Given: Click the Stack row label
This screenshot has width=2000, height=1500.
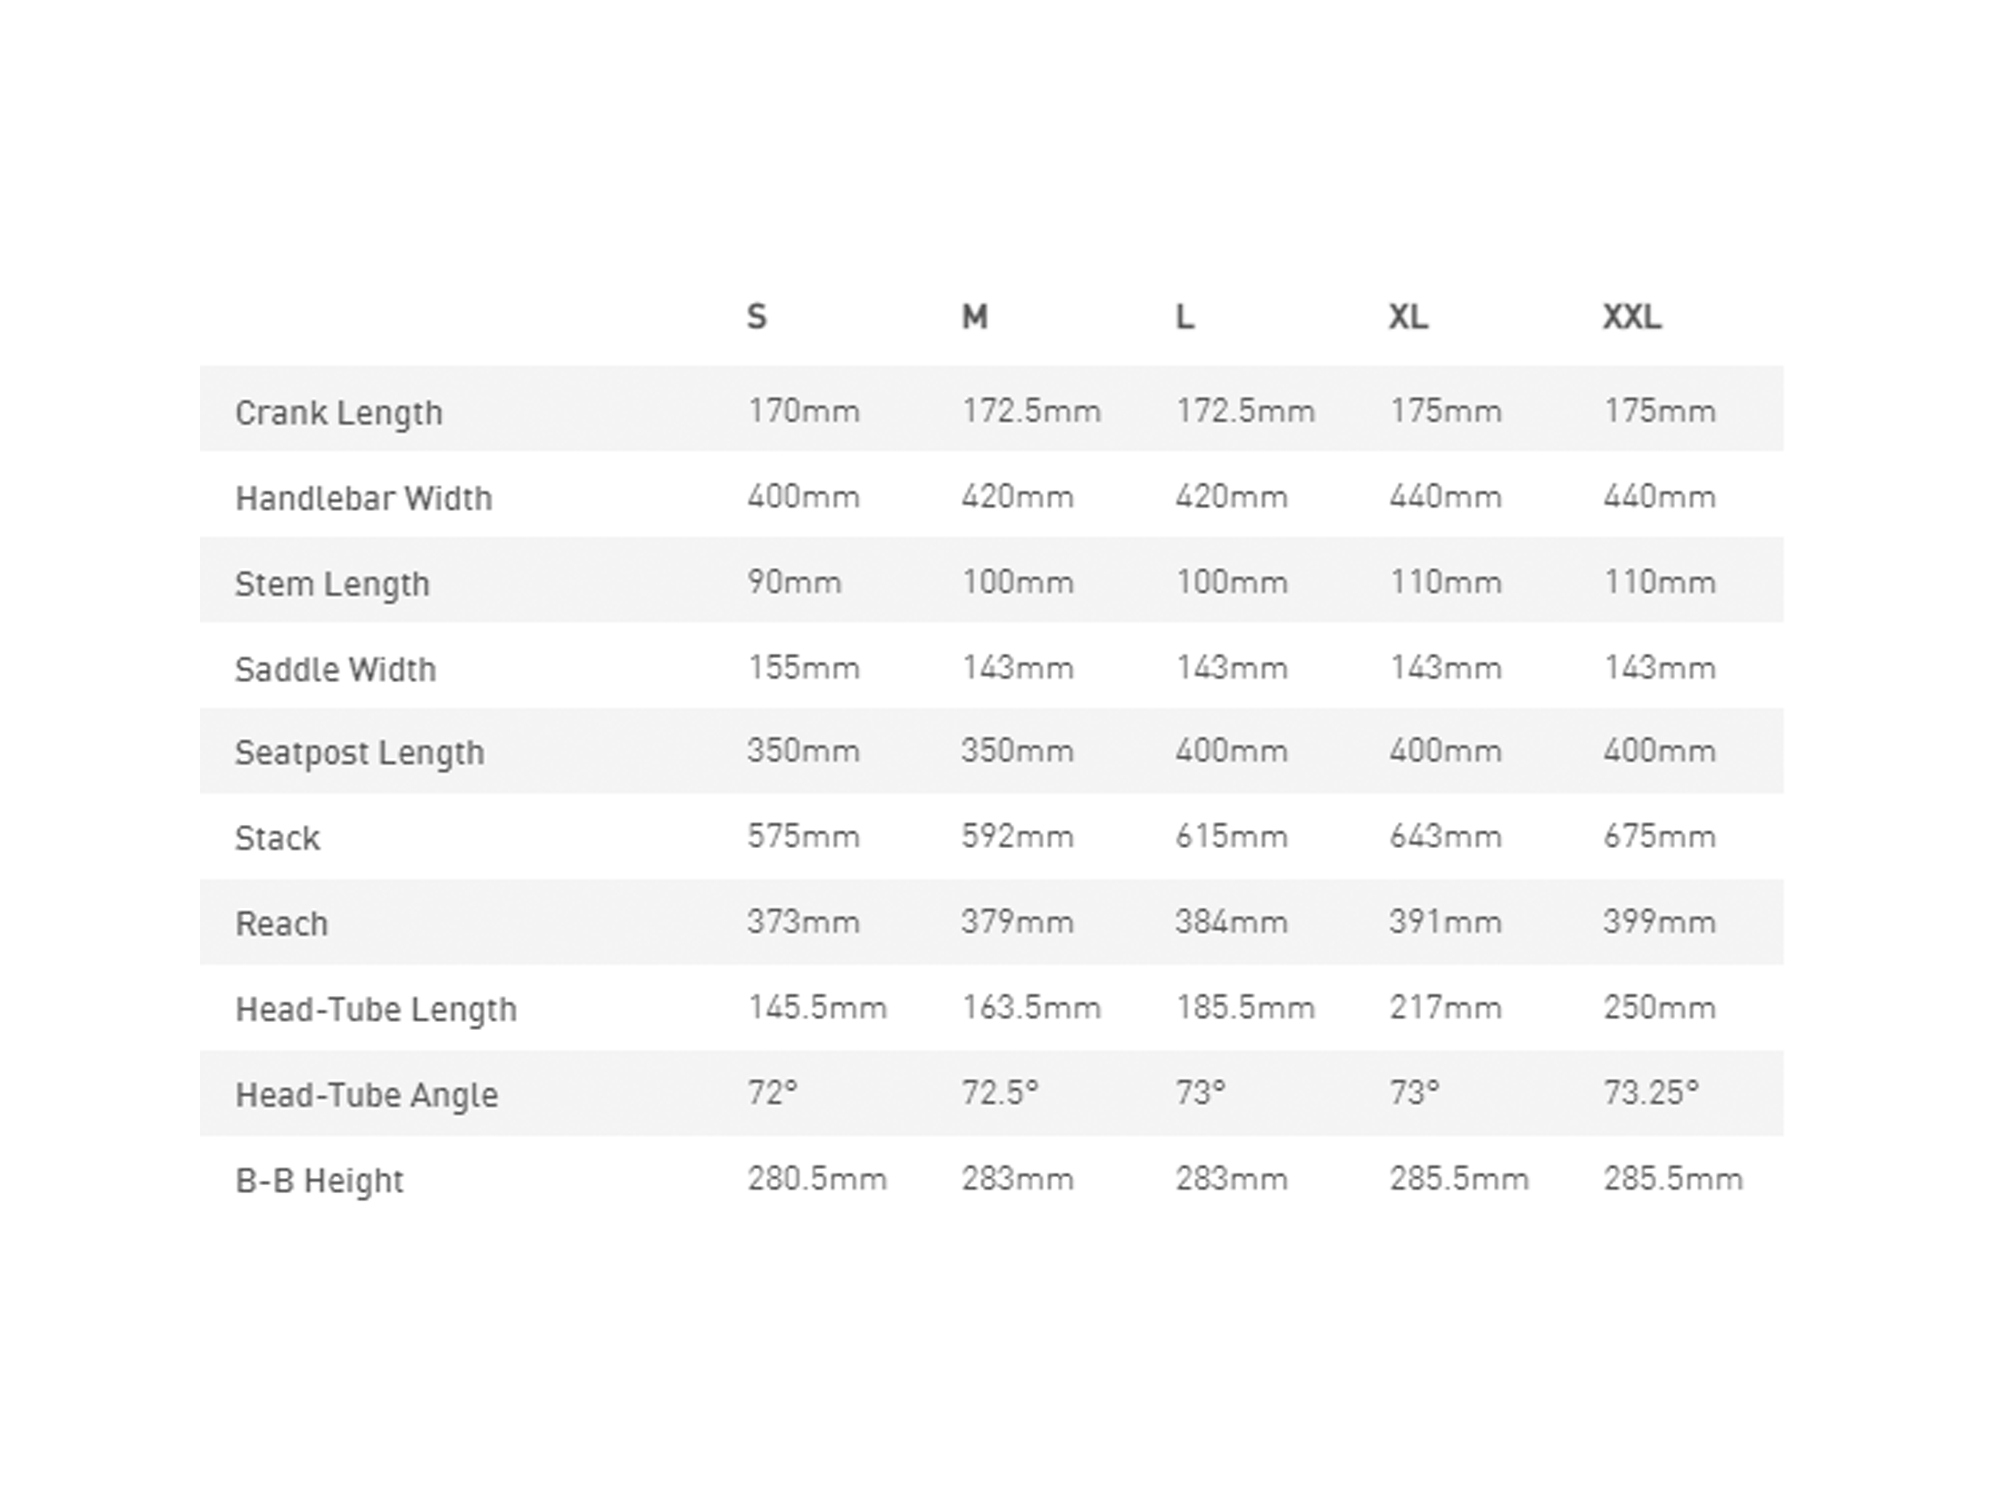Looking at the screenshot, I should point(277,838).
